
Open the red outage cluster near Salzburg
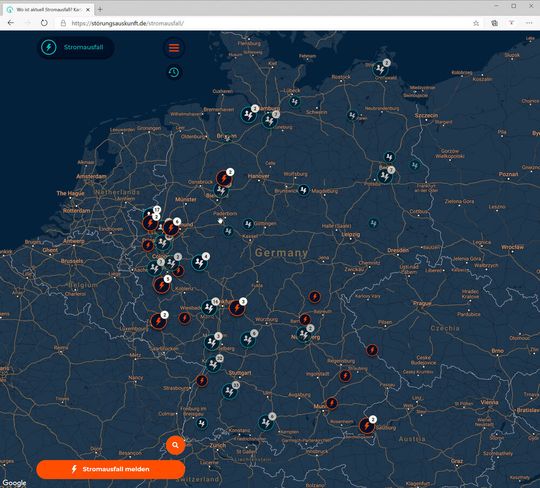pyautogui.click(x=367, y=426)
